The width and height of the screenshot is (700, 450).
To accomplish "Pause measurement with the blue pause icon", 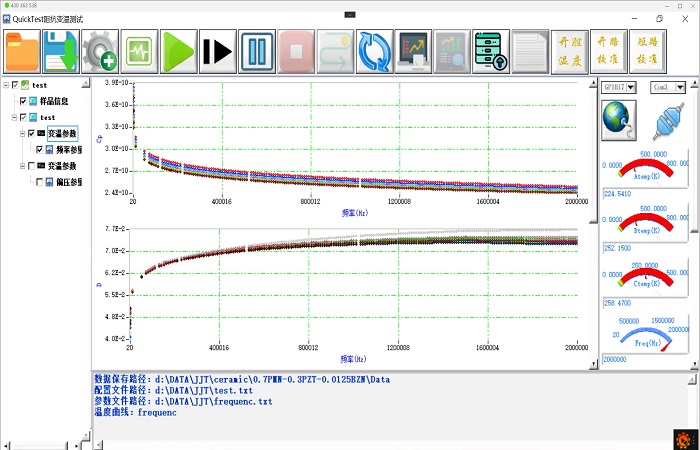I will click(257, 51).
